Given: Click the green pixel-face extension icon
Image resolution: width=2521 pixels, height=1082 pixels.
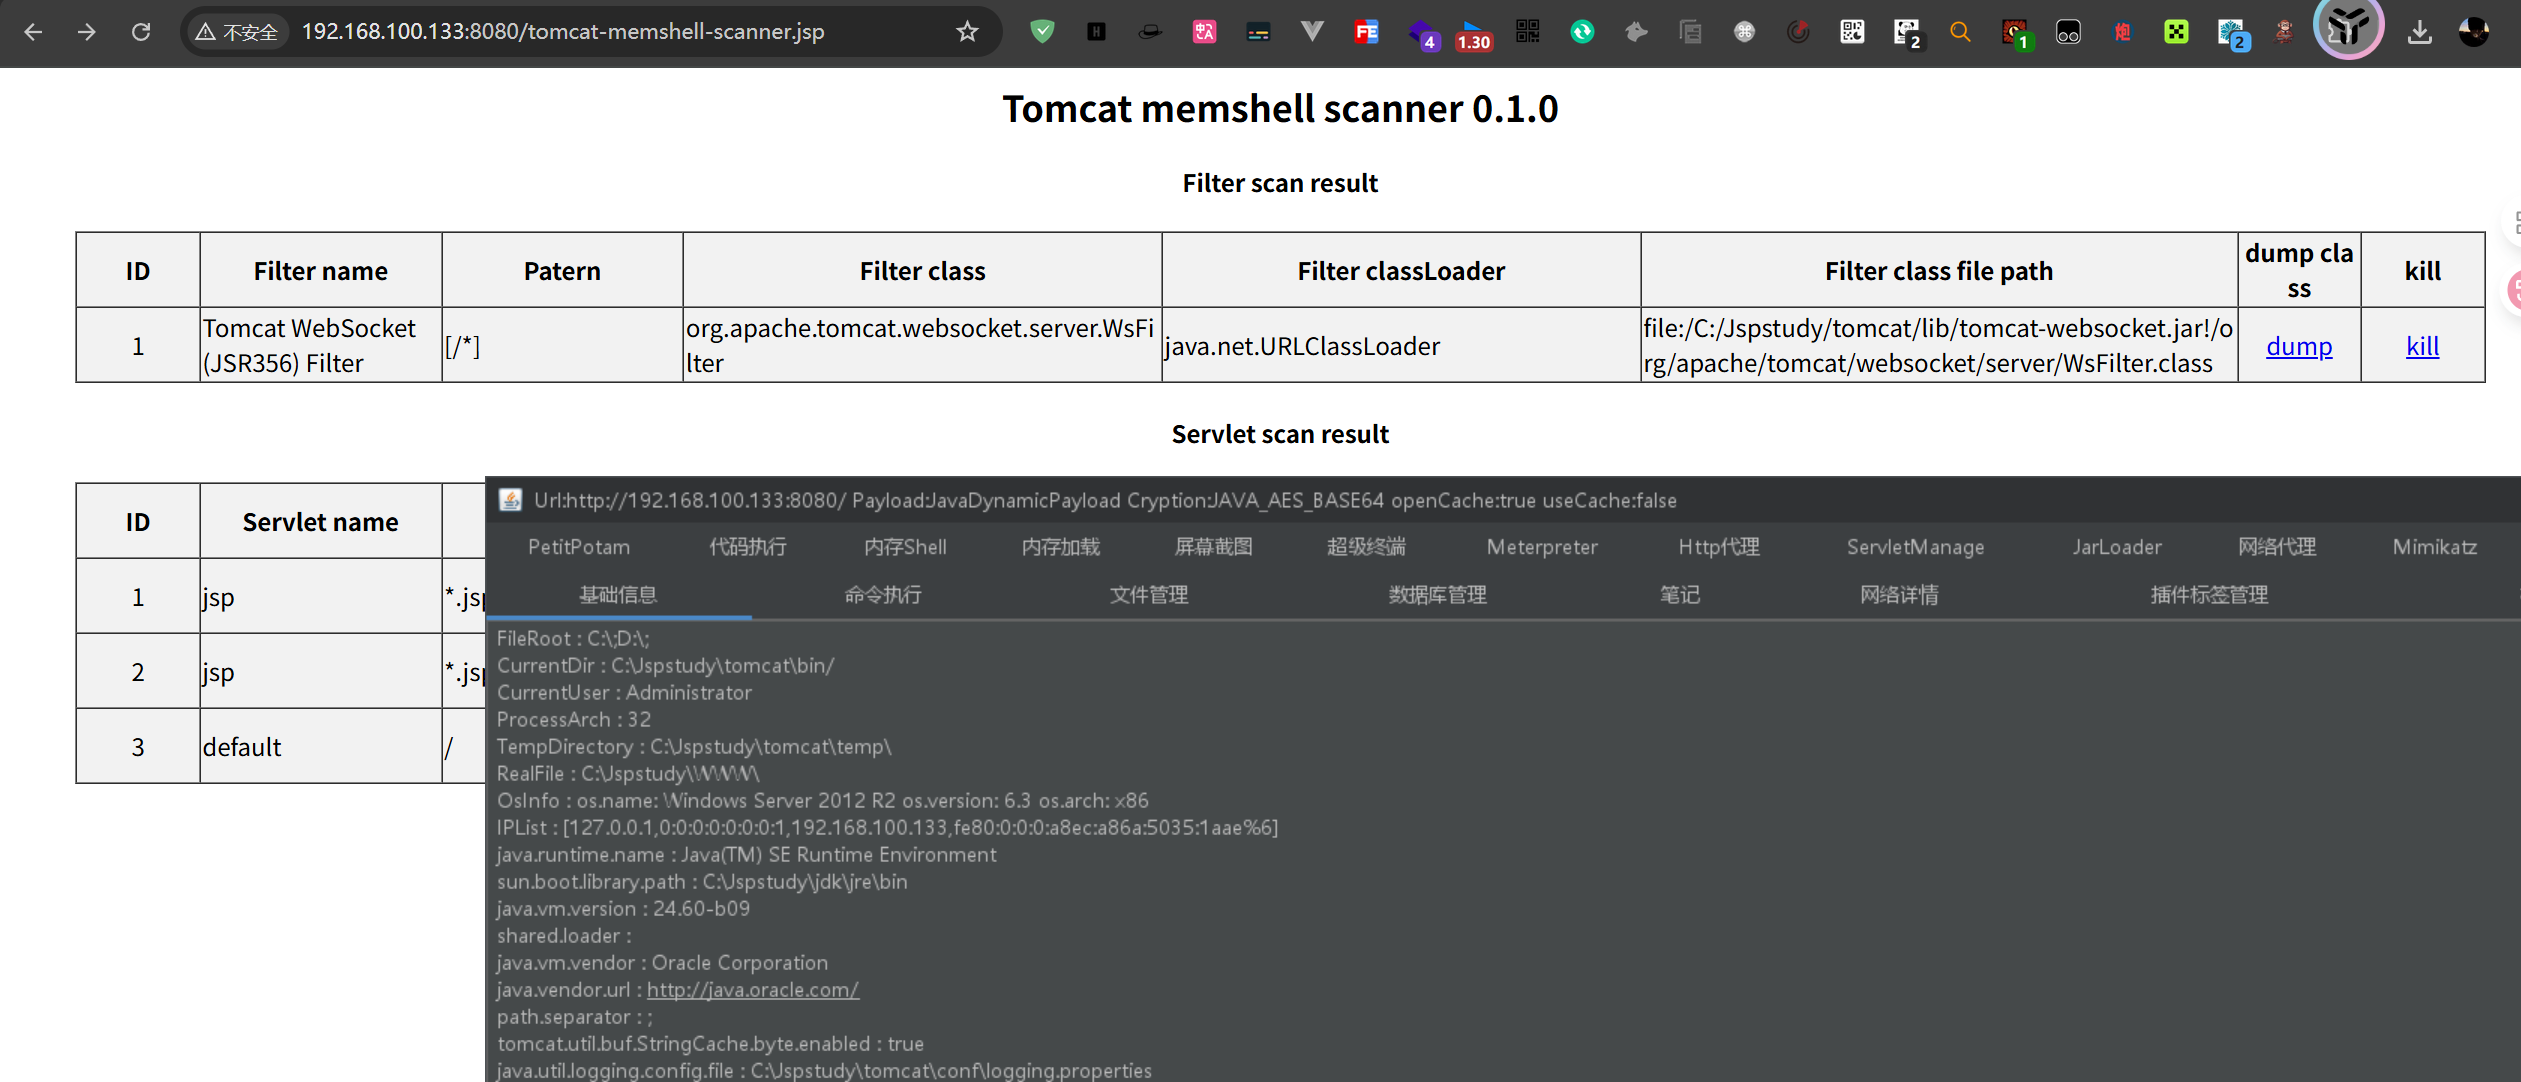Looking at the screenshot, I should pos(2176,32).
